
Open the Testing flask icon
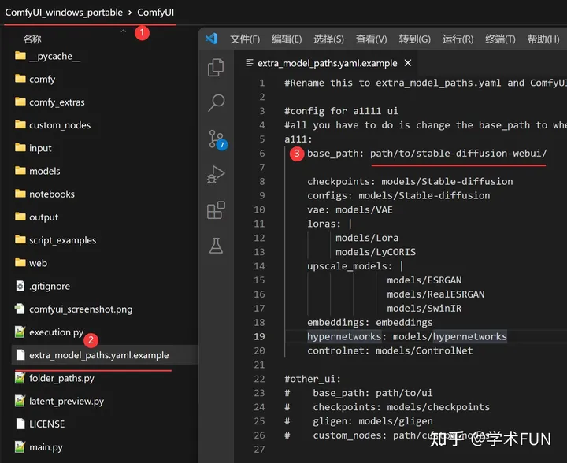click(216, 246)
